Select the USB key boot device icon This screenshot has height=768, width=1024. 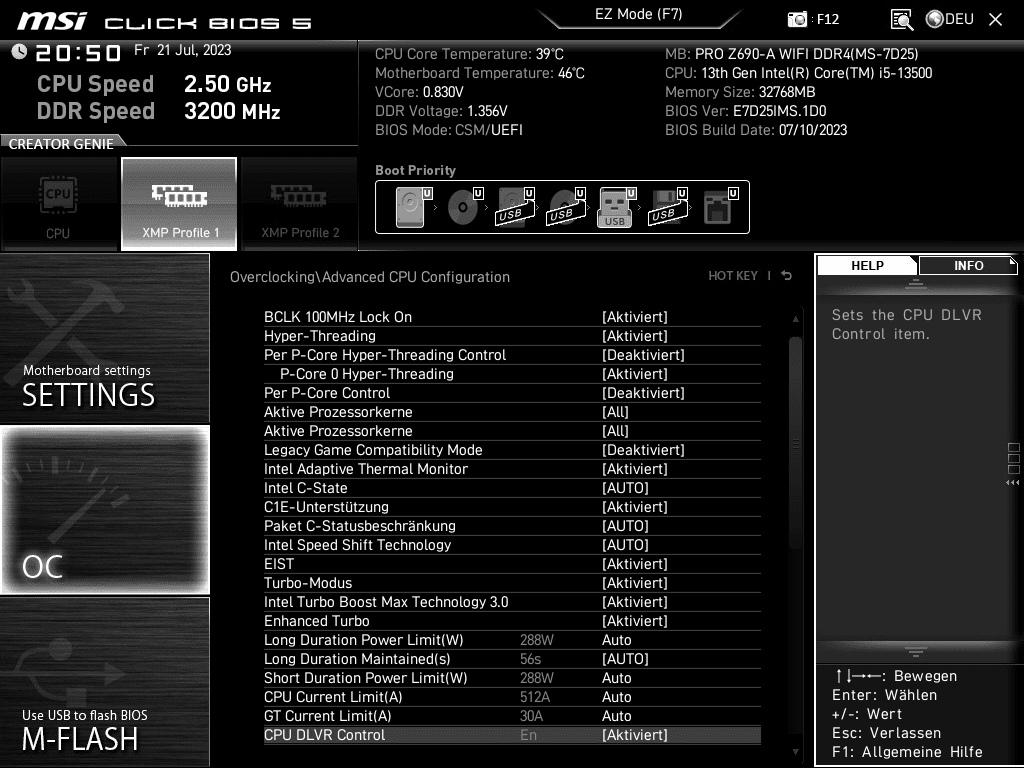coord(616,207)
